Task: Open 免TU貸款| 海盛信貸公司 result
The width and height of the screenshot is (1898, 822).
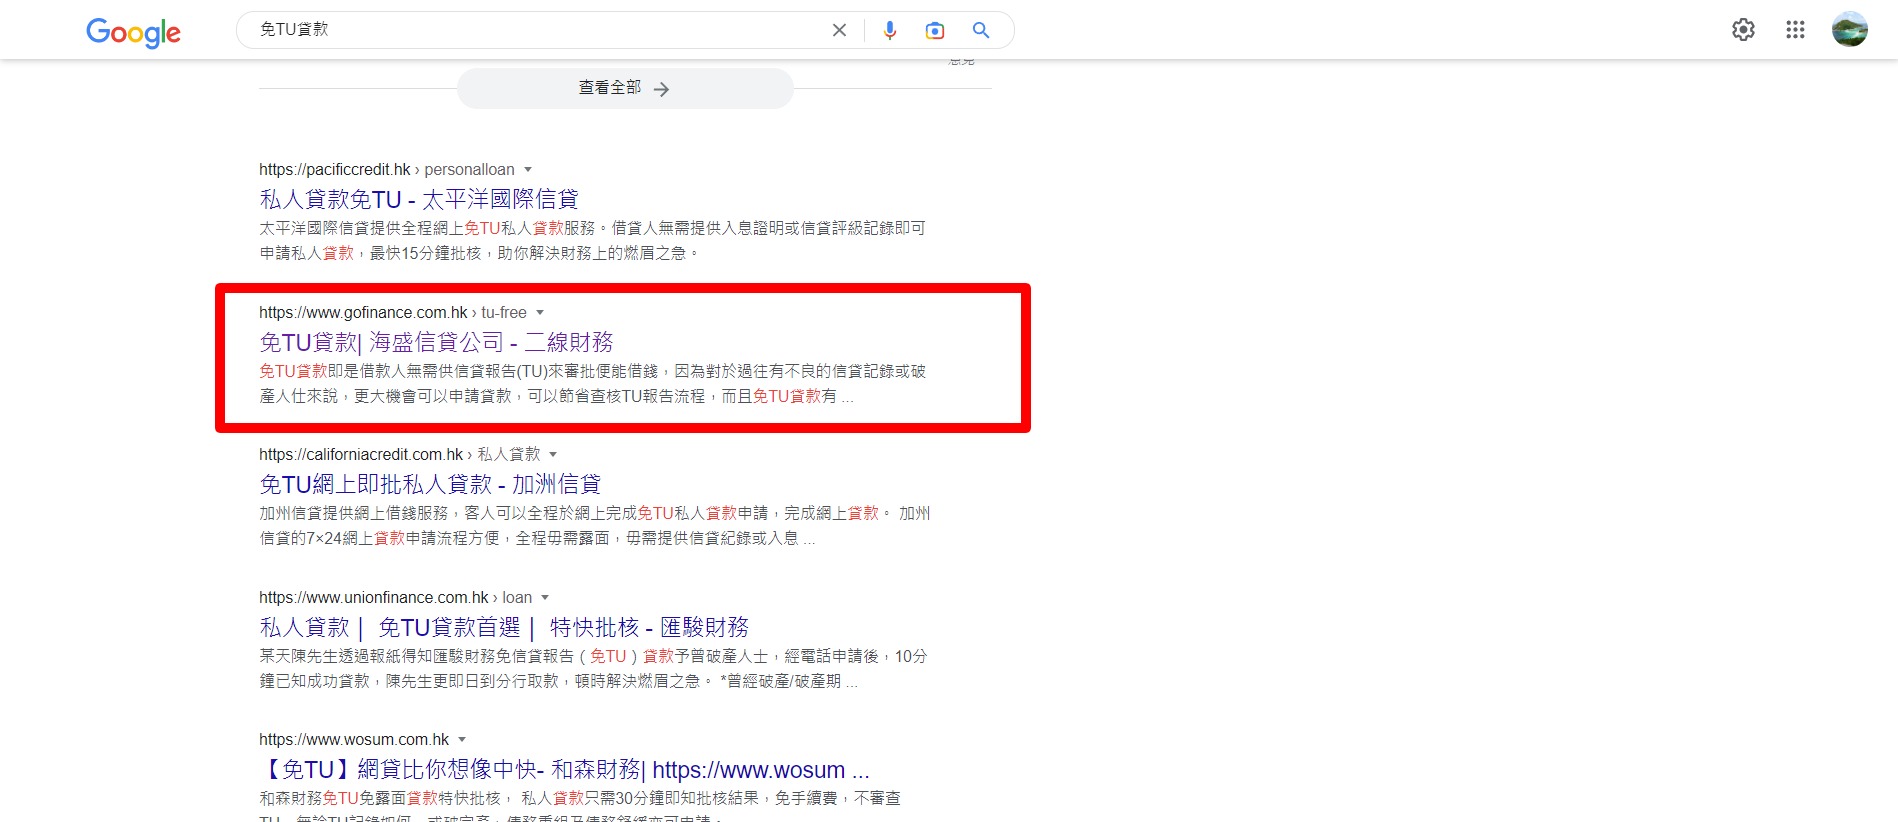Action: [436, 342]
